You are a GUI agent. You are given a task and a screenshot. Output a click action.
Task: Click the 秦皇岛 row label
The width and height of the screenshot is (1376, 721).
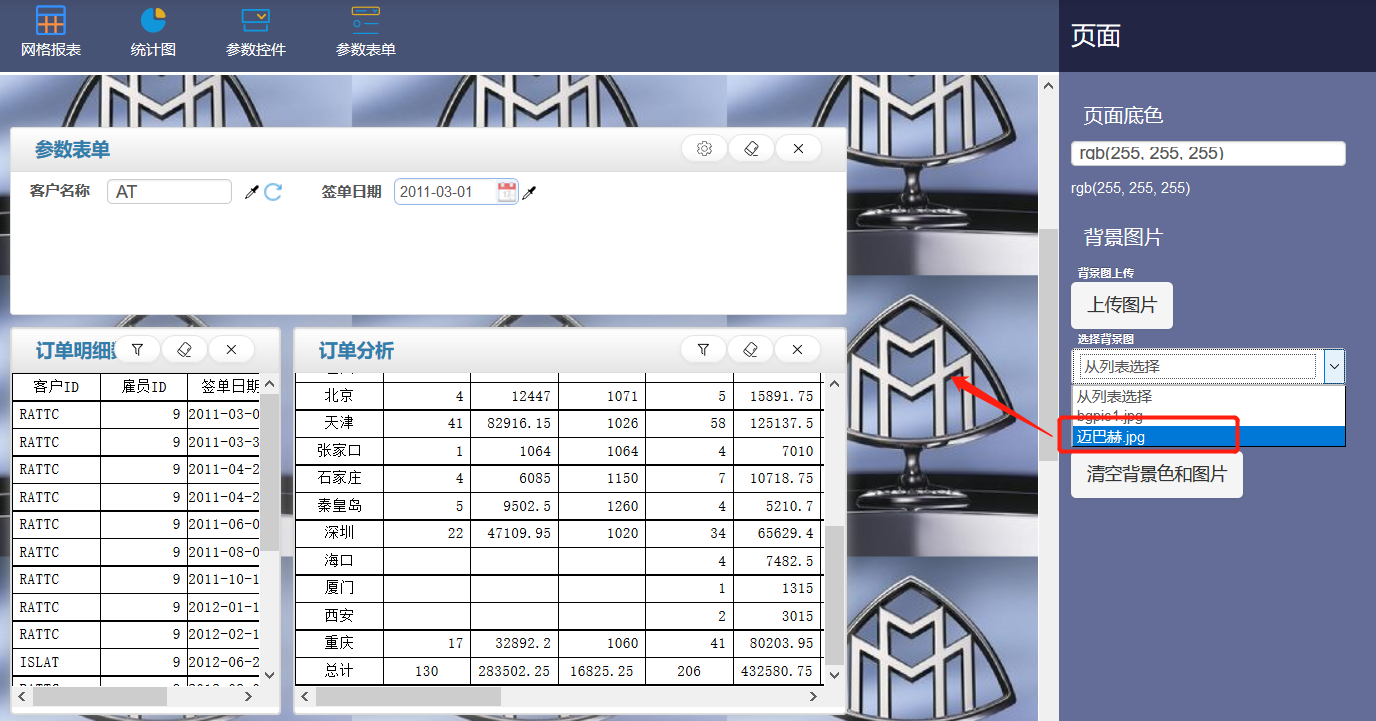pos(339,506)
